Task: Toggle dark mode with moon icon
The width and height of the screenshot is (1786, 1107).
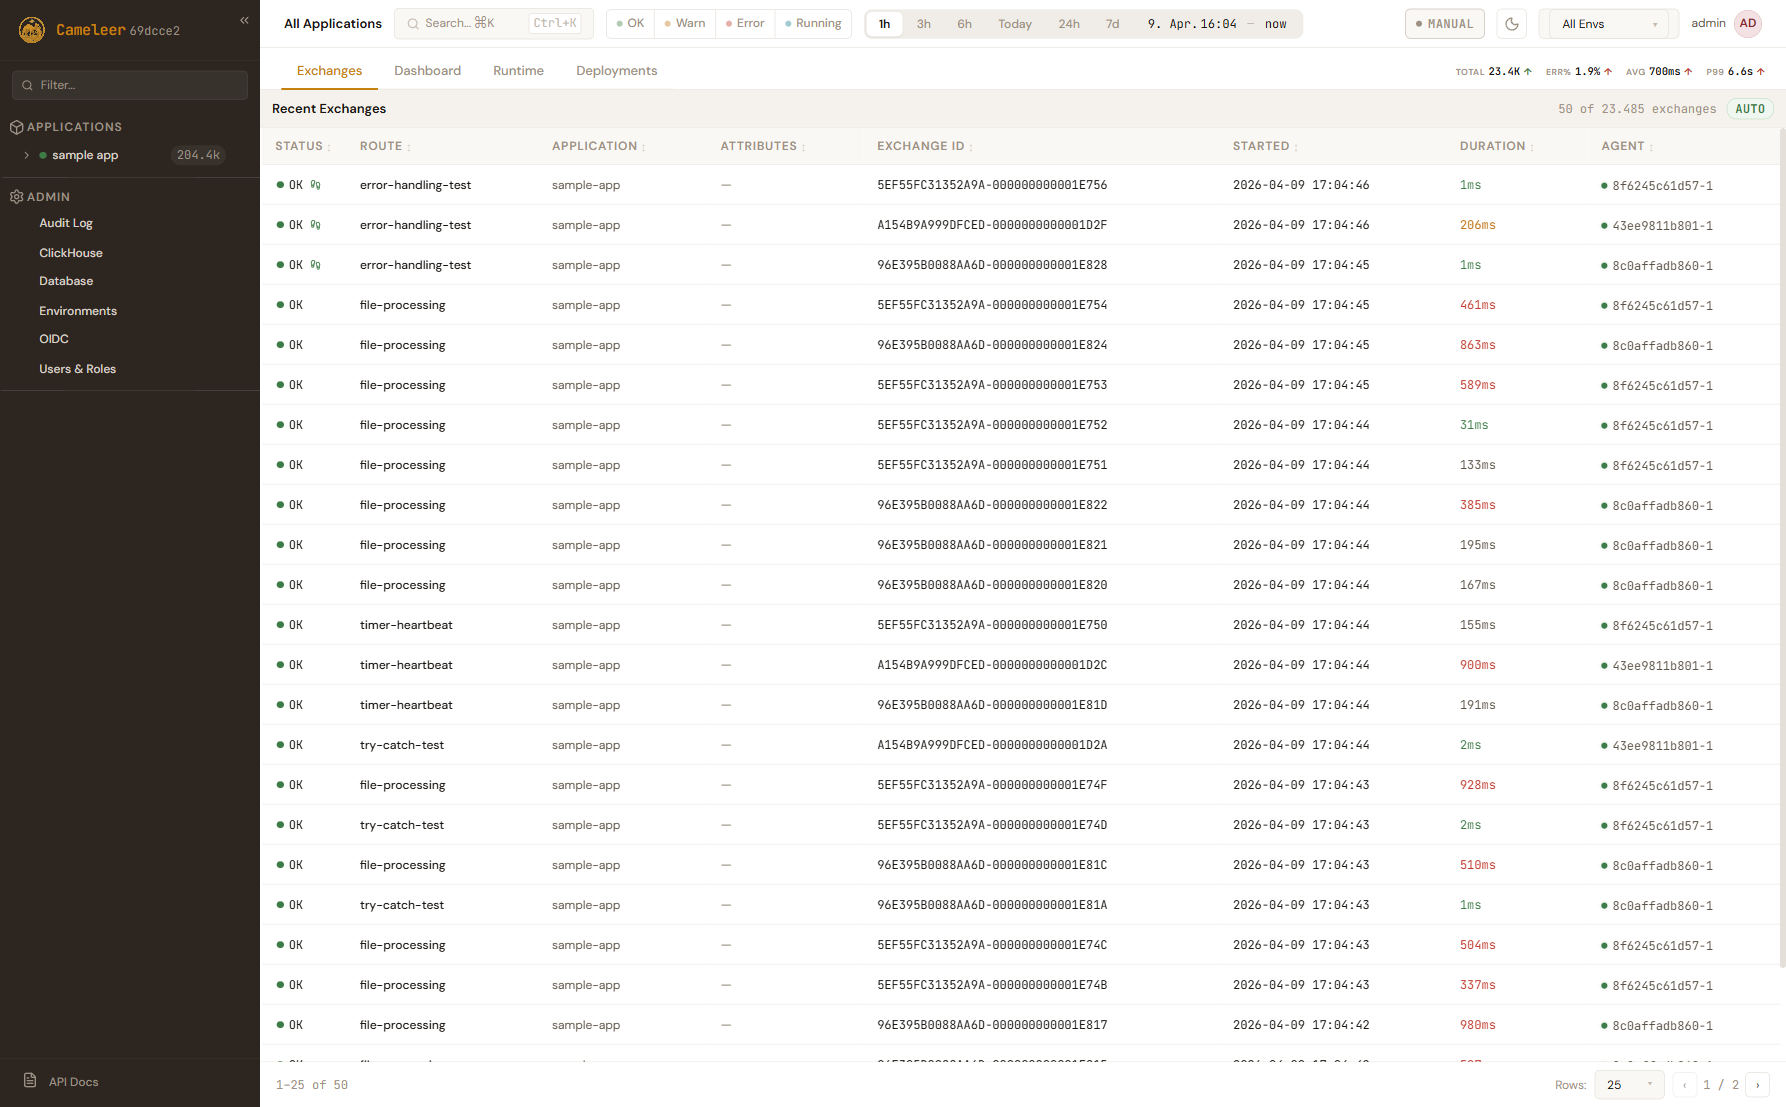Action: 1511,24
